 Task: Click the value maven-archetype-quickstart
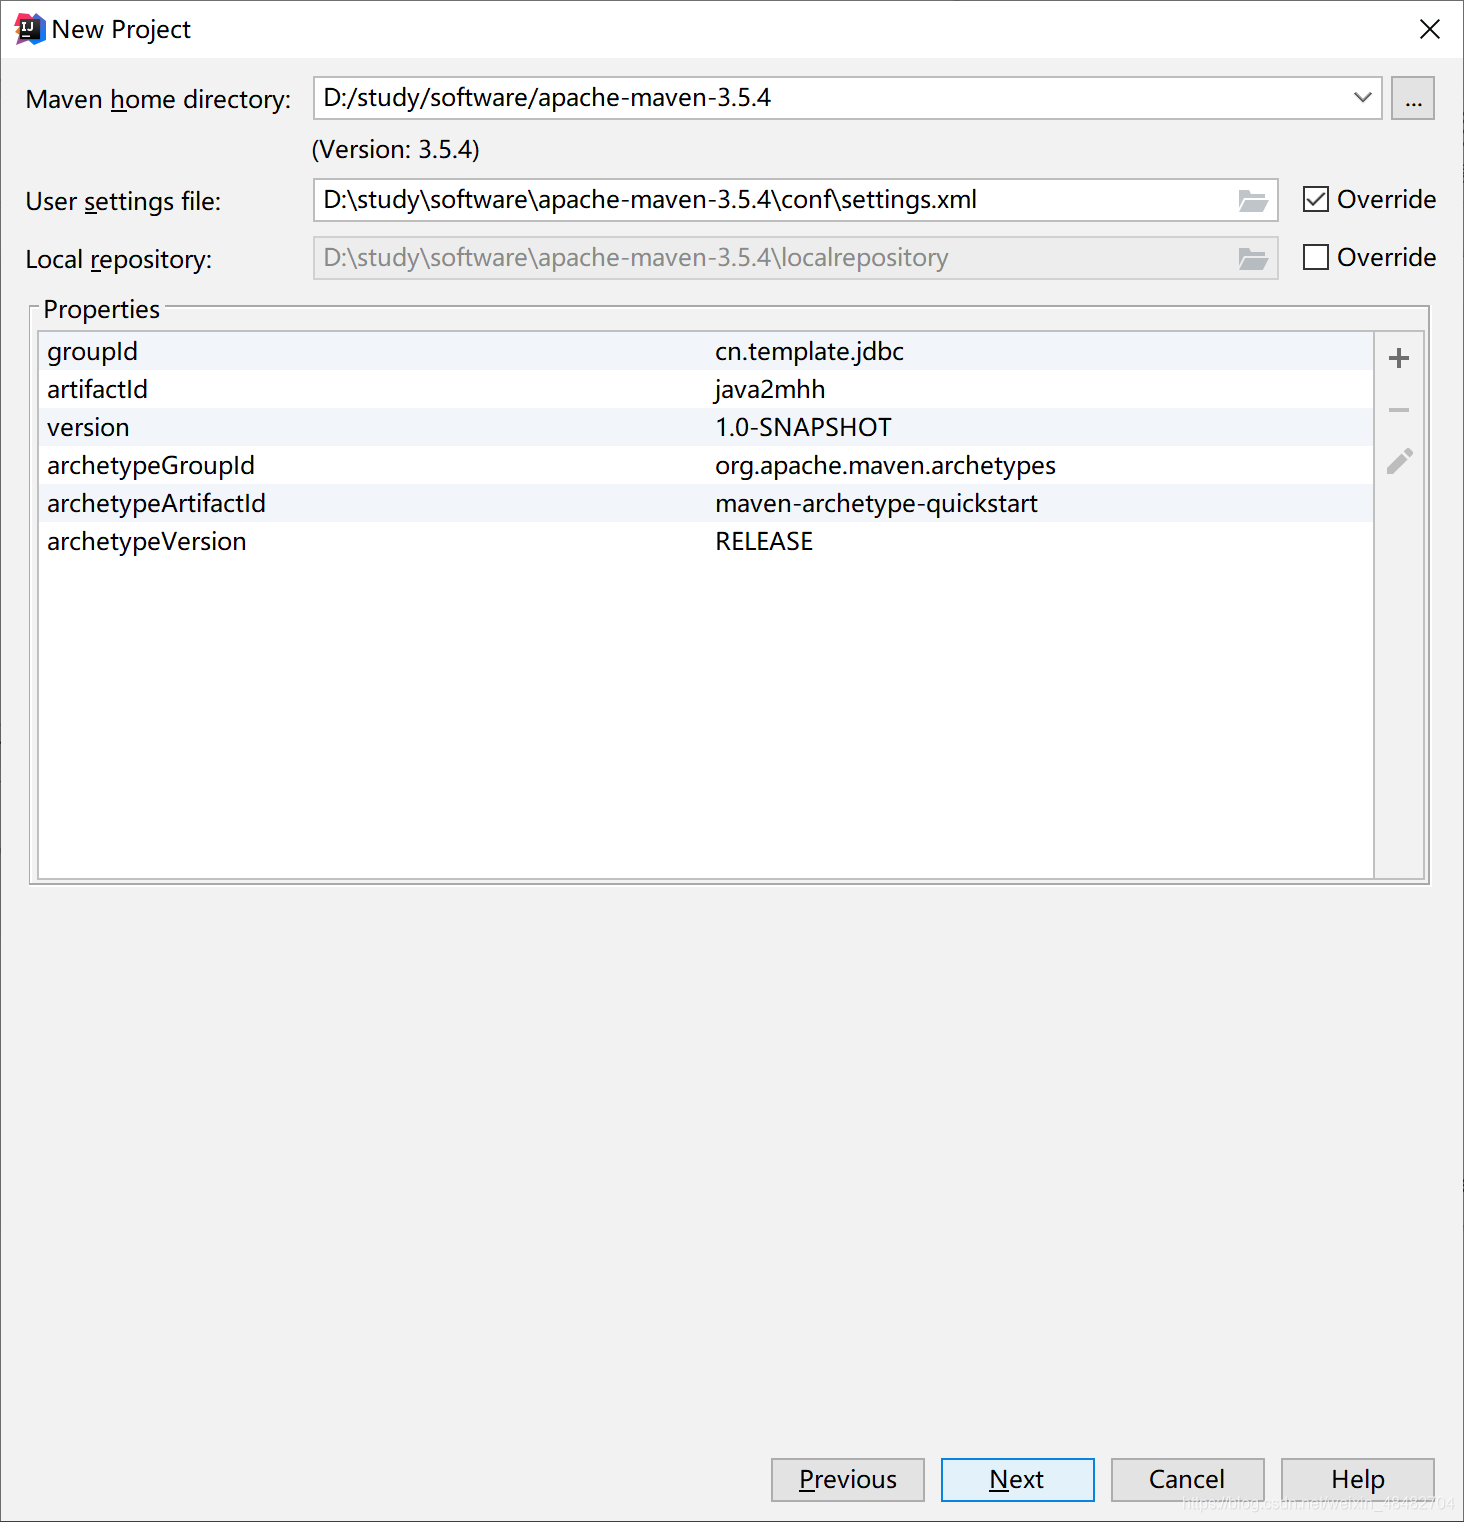(876, 504)
